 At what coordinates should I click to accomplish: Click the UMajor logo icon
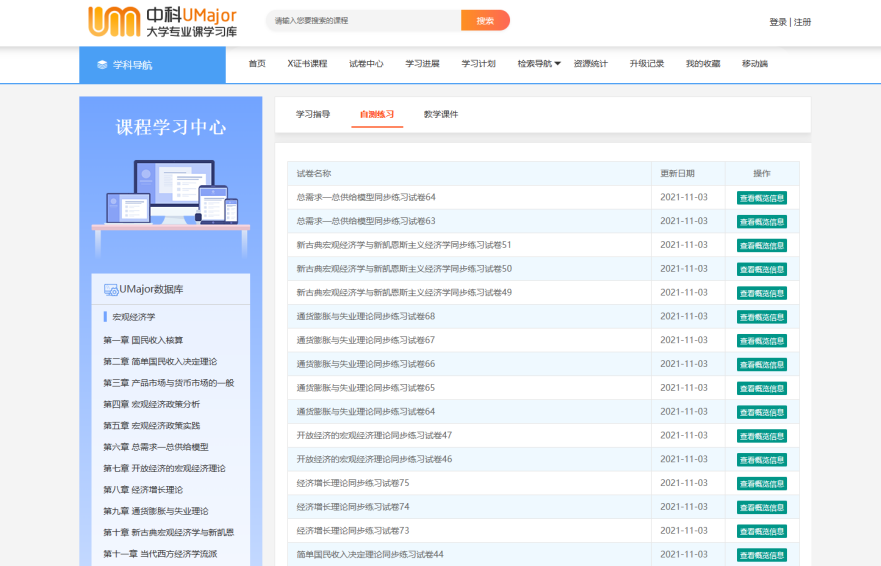tap(113, 21)
